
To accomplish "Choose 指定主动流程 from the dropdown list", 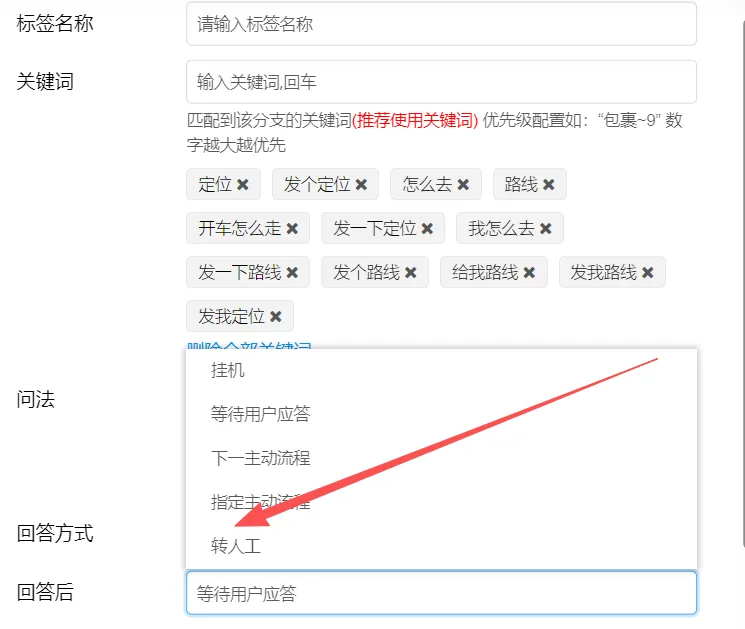I will (x=441, y=502).
